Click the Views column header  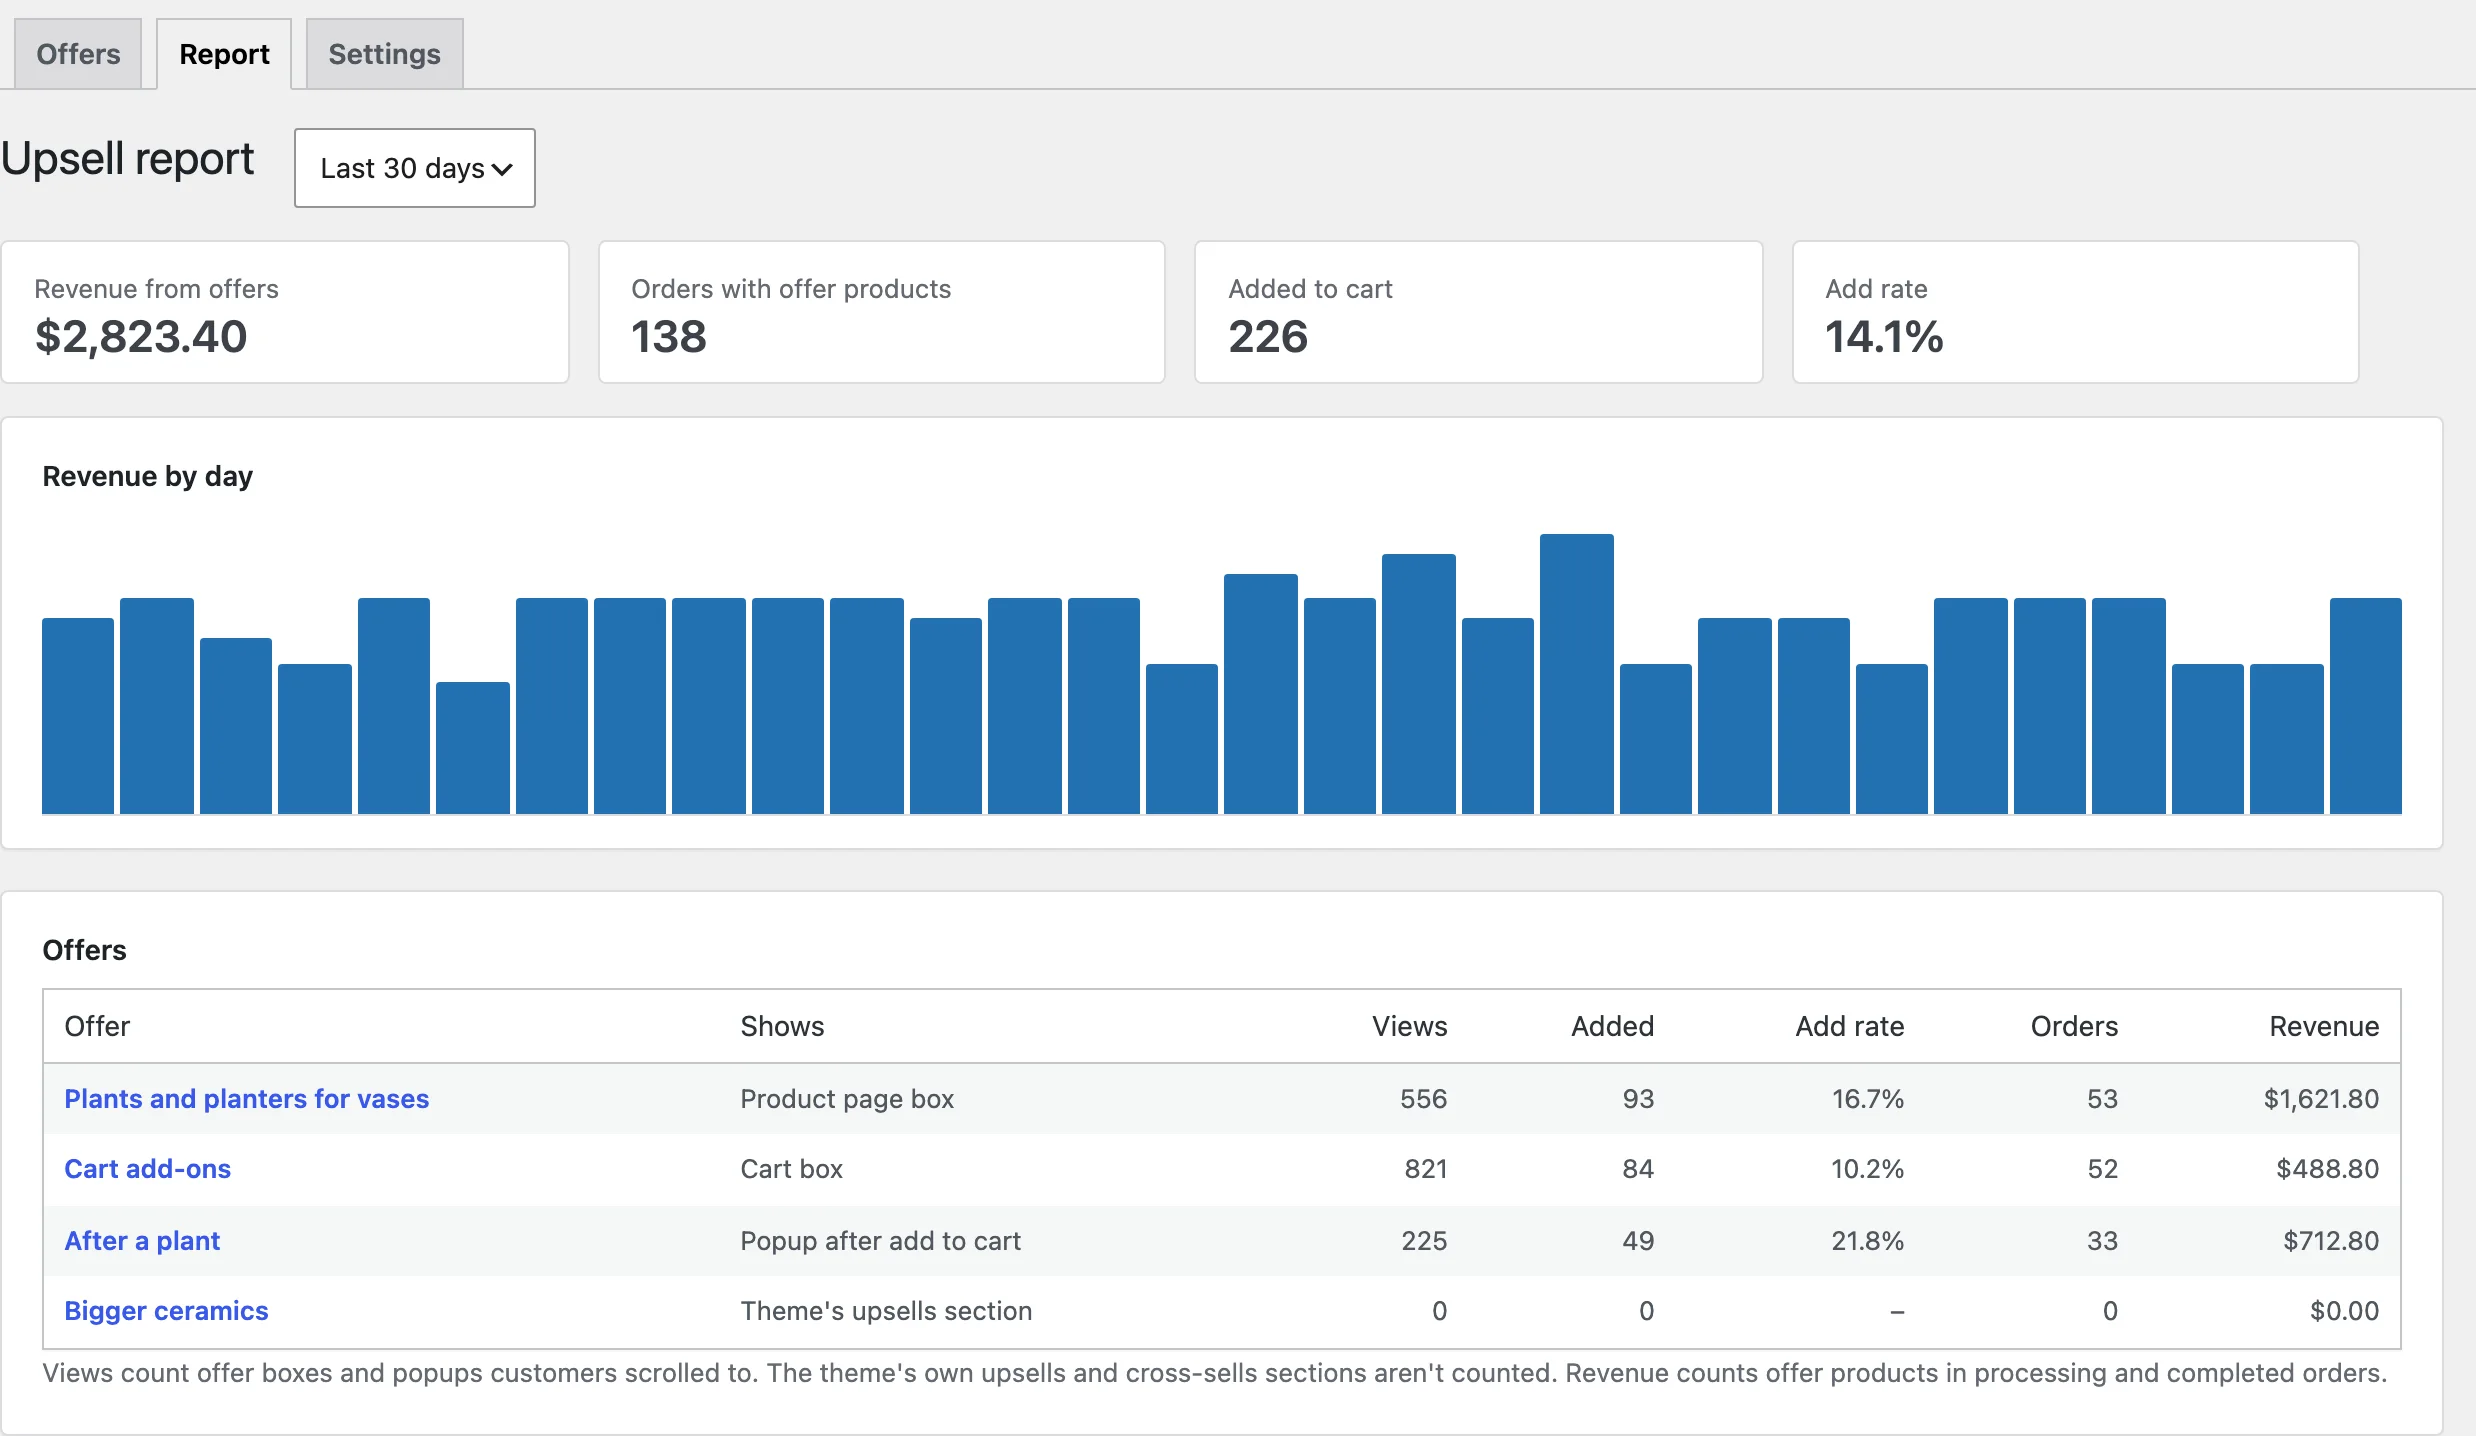(1409, 1026)
